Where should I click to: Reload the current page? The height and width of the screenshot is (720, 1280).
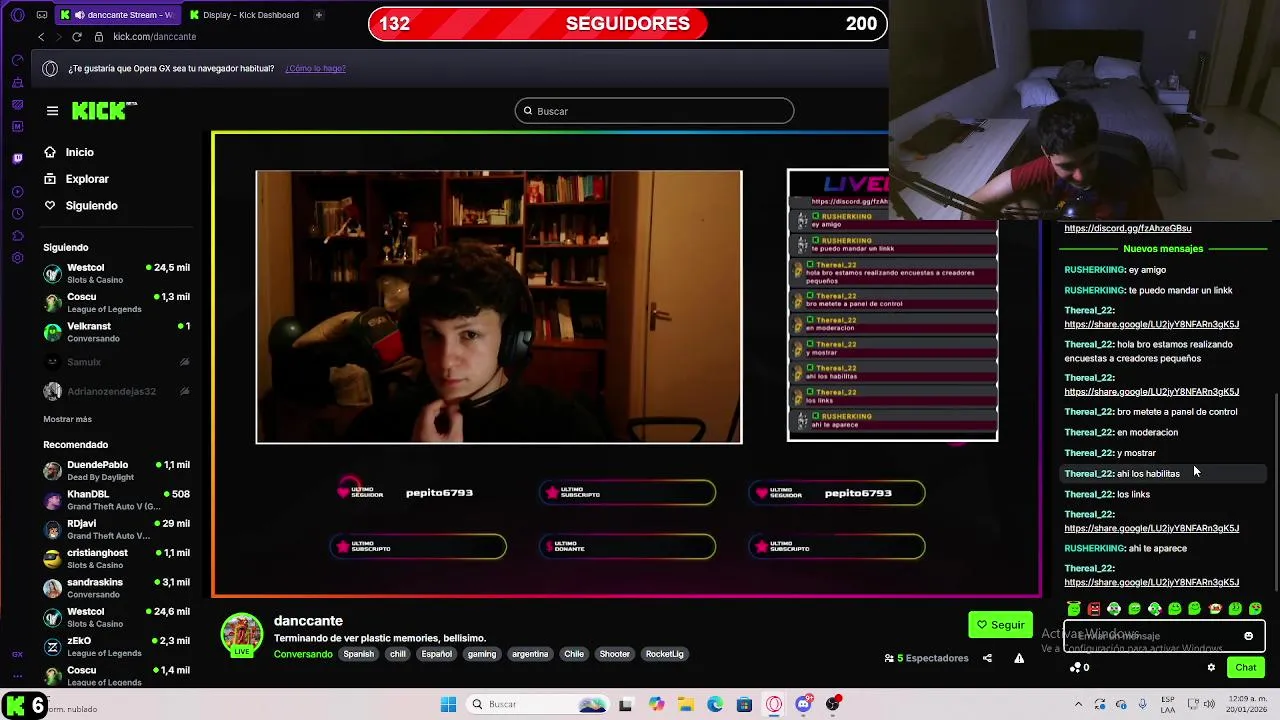[76, 36]
